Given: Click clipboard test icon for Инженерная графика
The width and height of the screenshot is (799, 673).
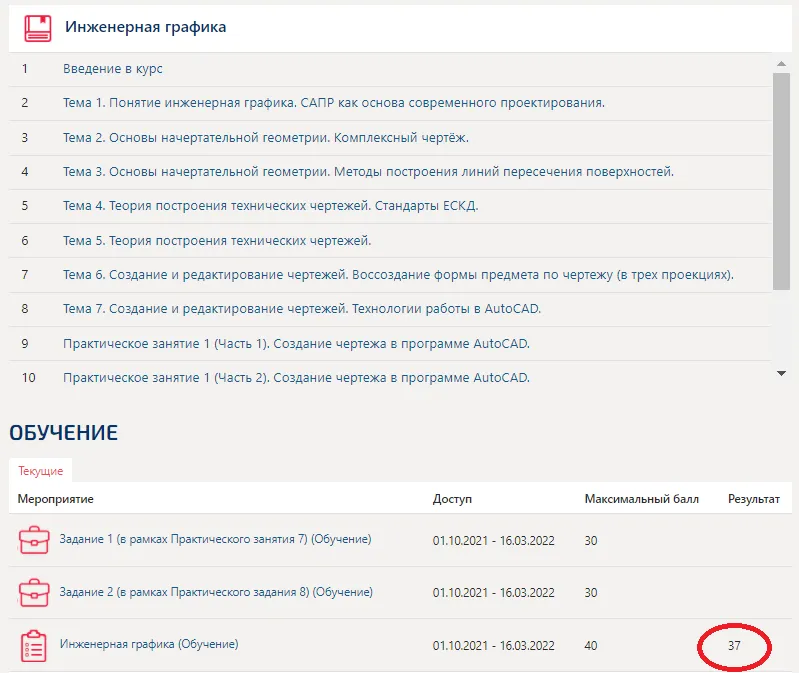Looking at the screenshot, I should click(x=34, y=646).
